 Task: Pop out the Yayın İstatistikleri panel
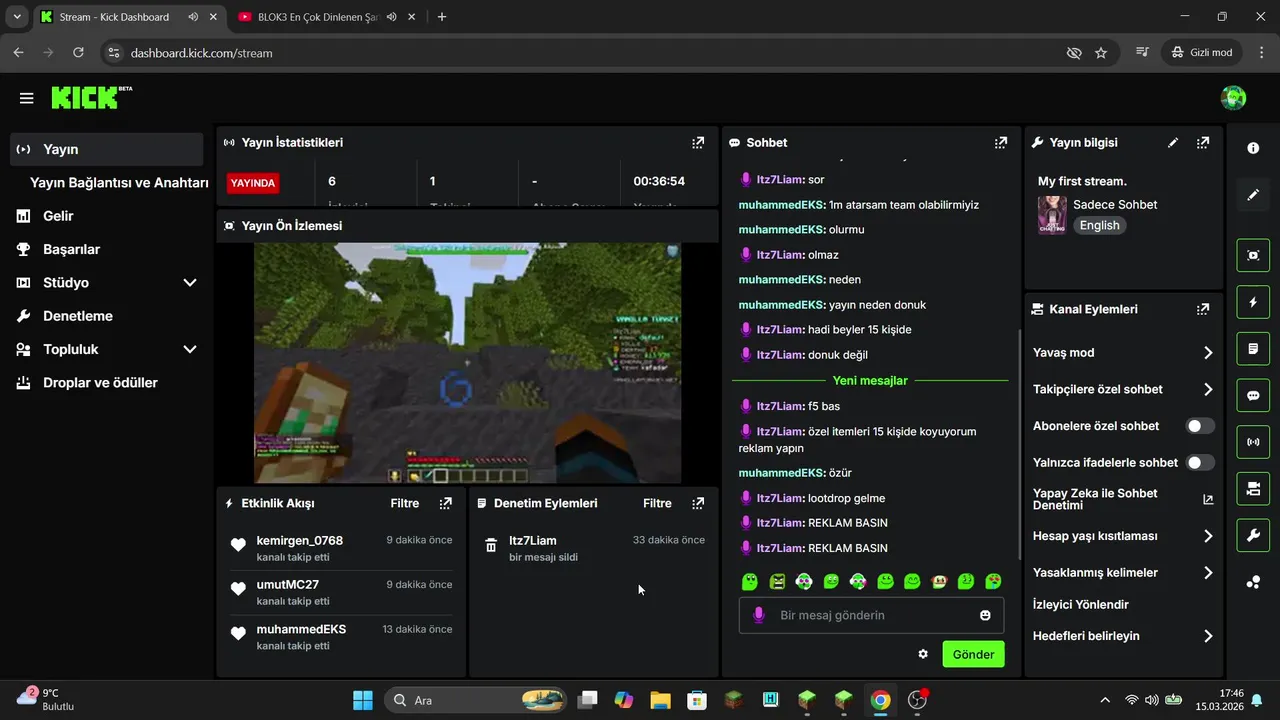click(x=698, y=143)
